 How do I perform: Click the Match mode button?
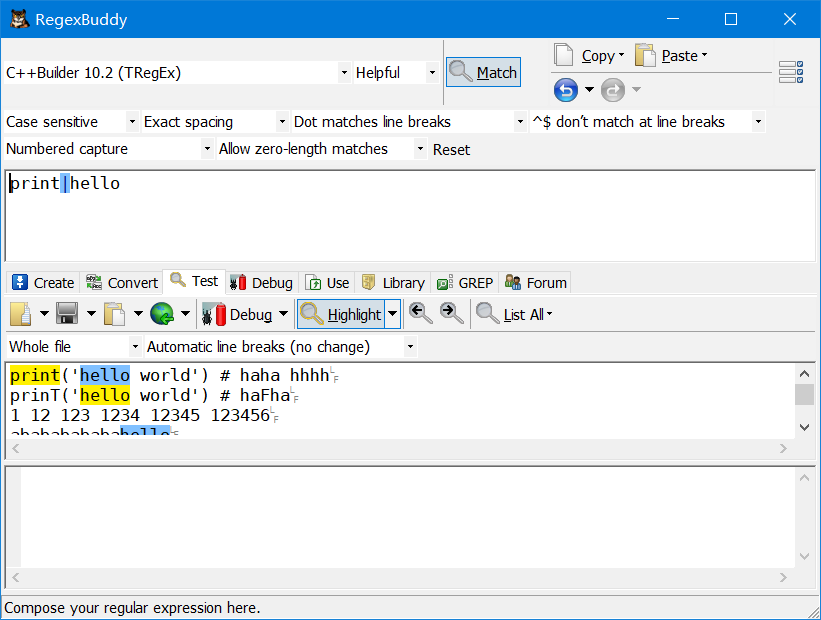point(483,72)
